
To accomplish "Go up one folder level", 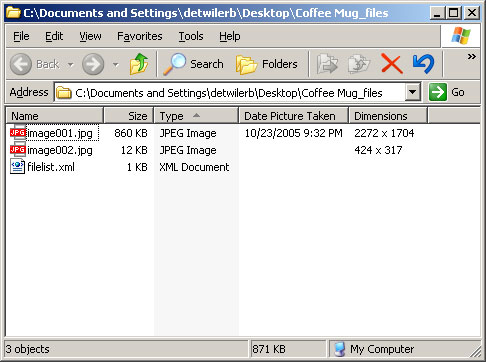I will click(x=139, y=64).
